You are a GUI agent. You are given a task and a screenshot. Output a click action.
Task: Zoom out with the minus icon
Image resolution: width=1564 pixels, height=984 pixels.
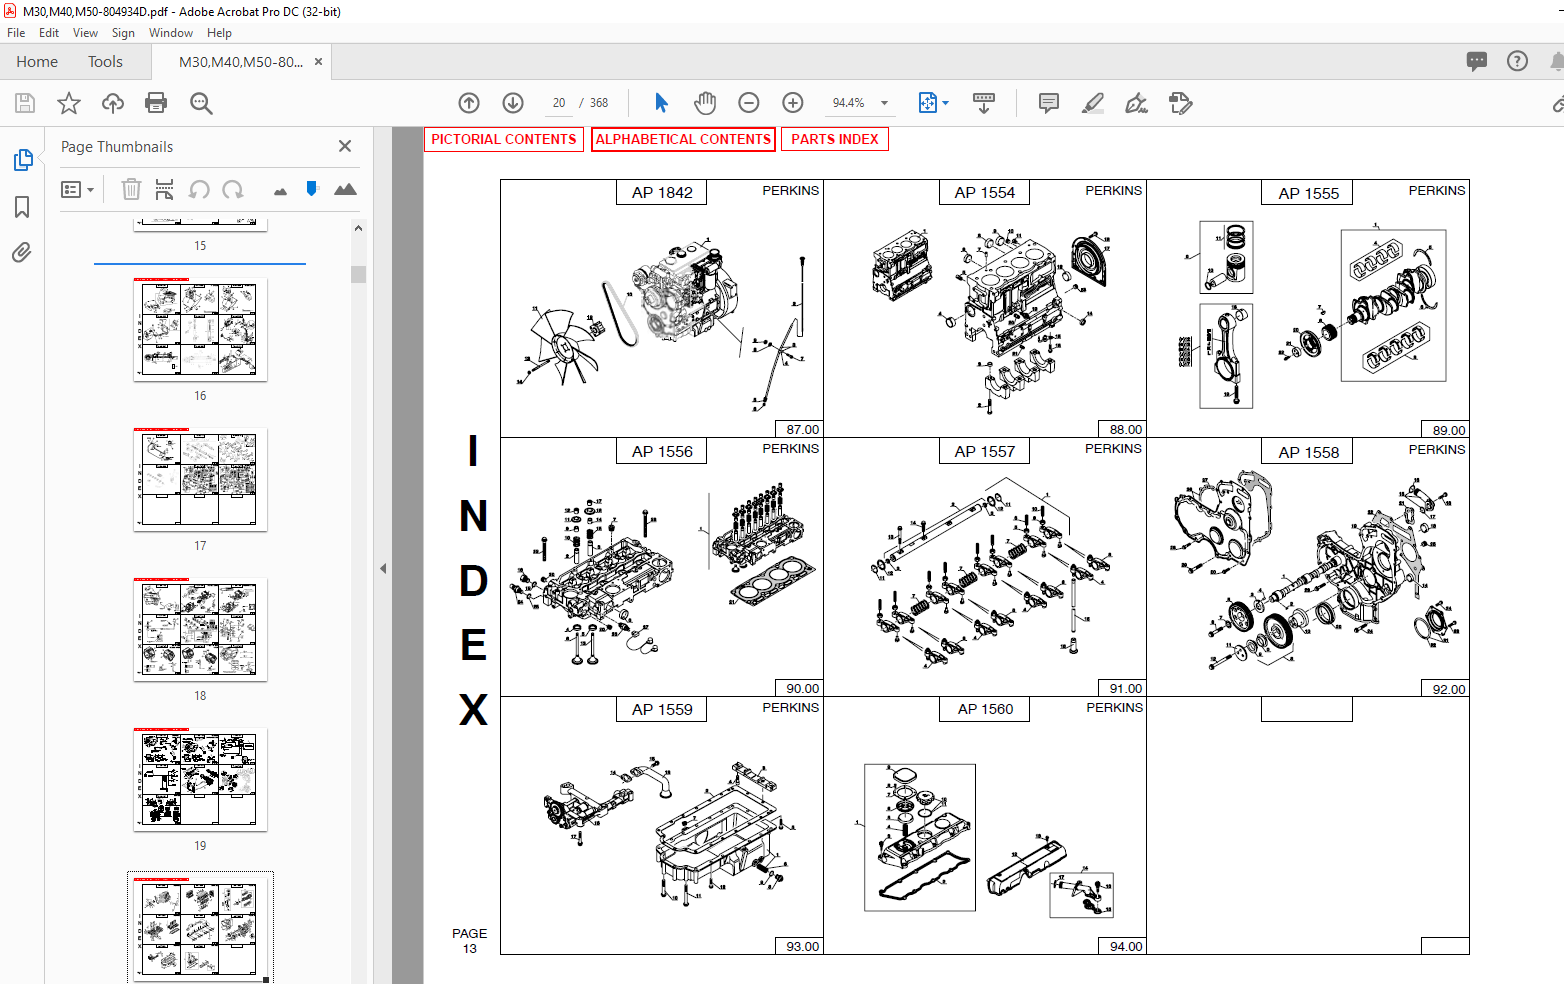749,103
